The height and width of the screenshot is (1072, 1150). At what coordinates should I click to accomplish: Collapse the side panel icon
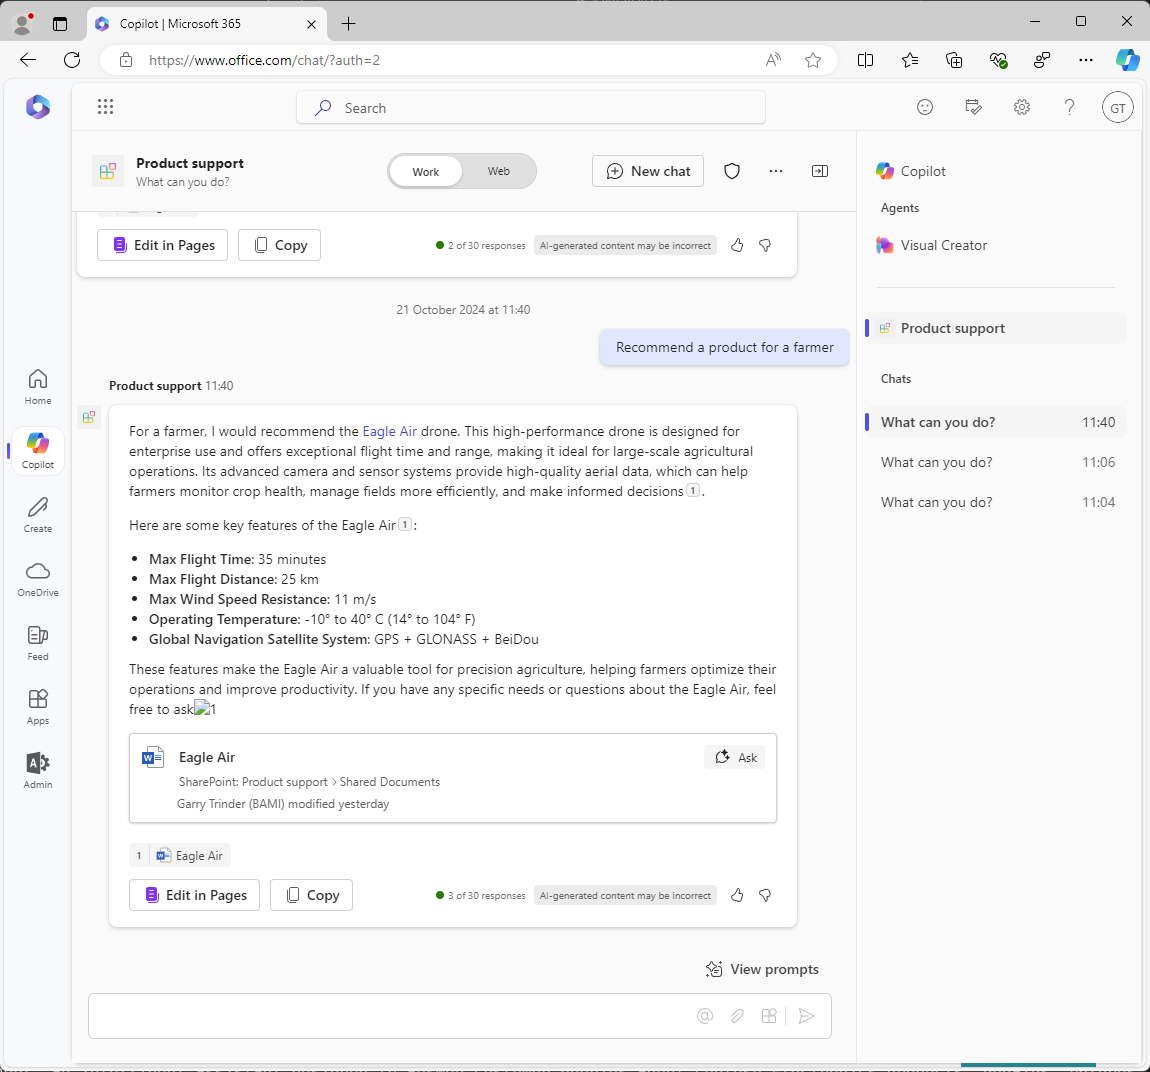click(x=820, y=172)
